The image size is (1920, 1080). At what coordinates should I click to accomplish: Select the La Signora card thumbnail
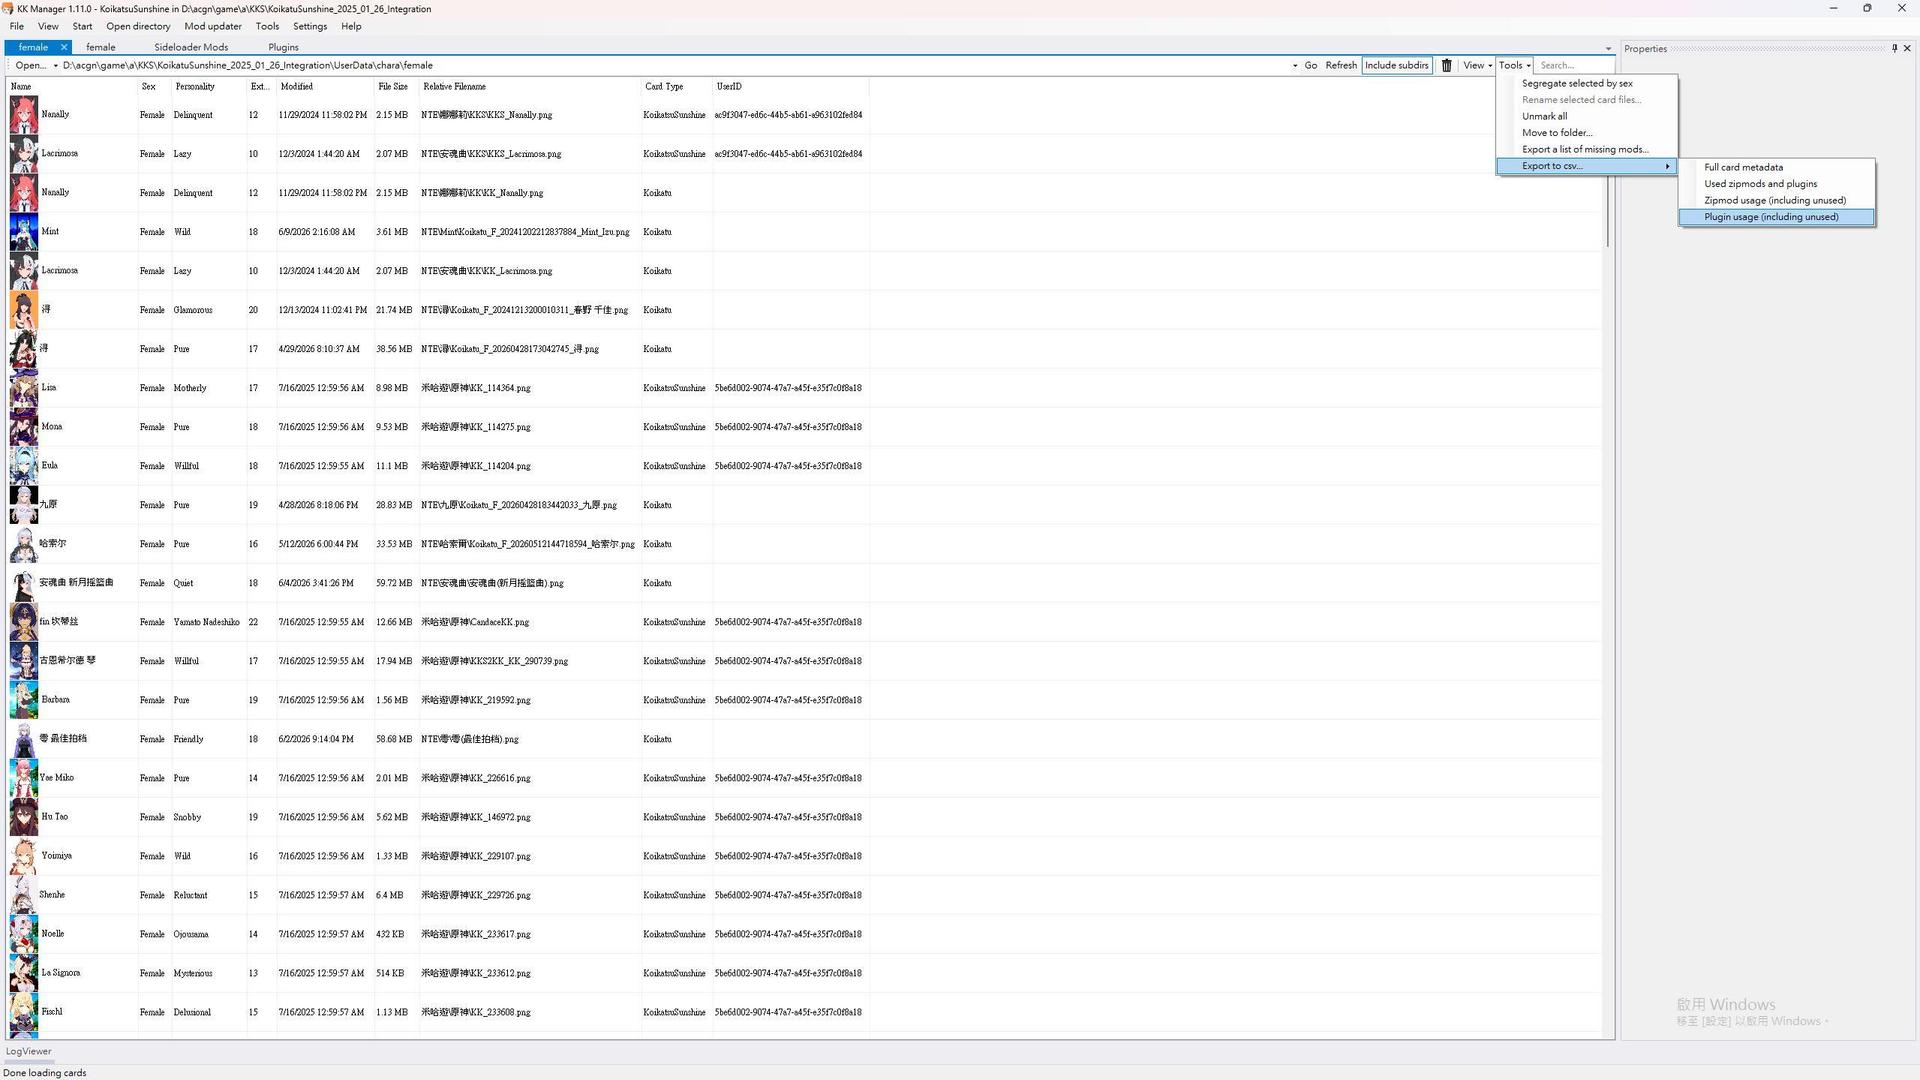point(24,973)
